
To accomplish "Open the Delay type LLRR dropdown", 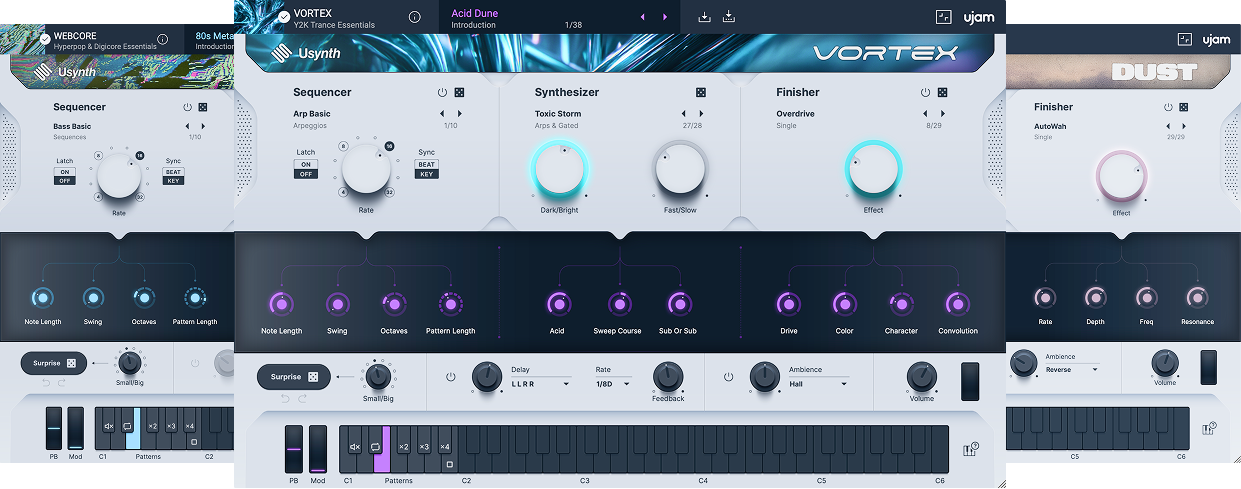I will [x=540, y=383].
